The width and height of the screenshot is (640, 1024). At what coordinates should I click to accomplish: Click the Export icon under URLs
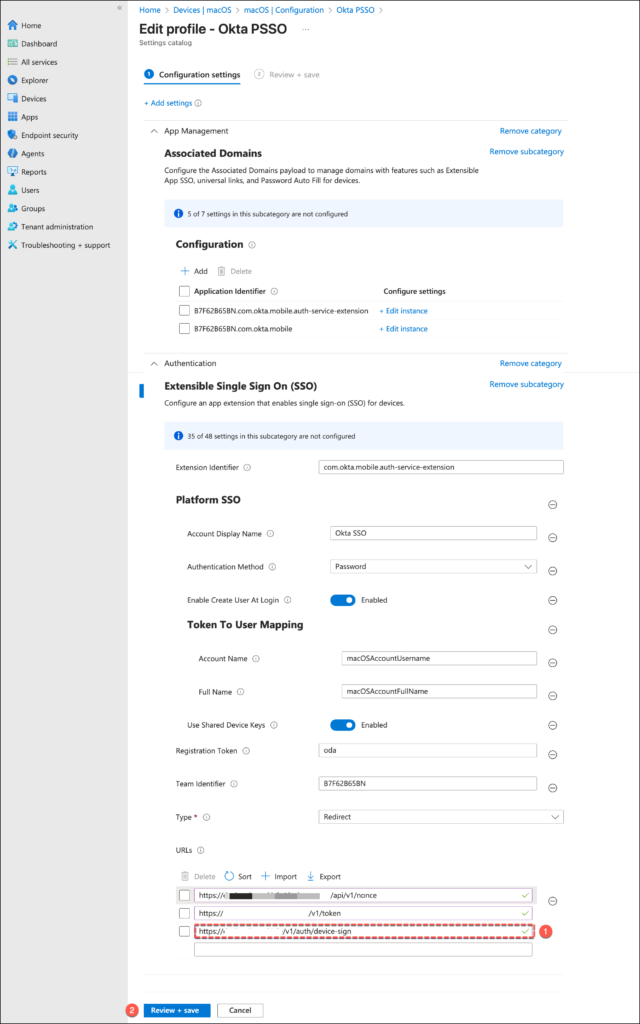click(310, 876)
